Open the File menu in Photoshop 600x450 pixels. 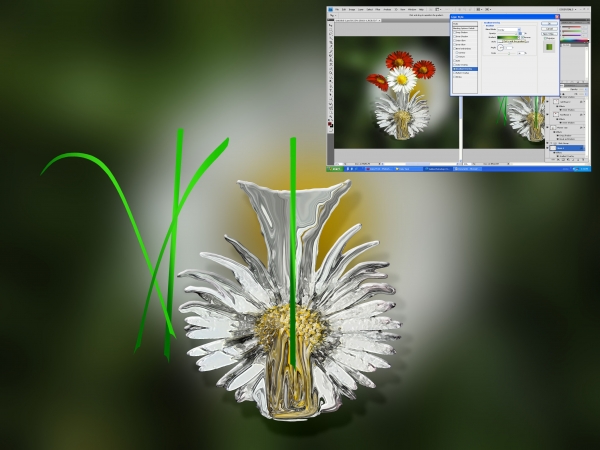pos(337,10)
